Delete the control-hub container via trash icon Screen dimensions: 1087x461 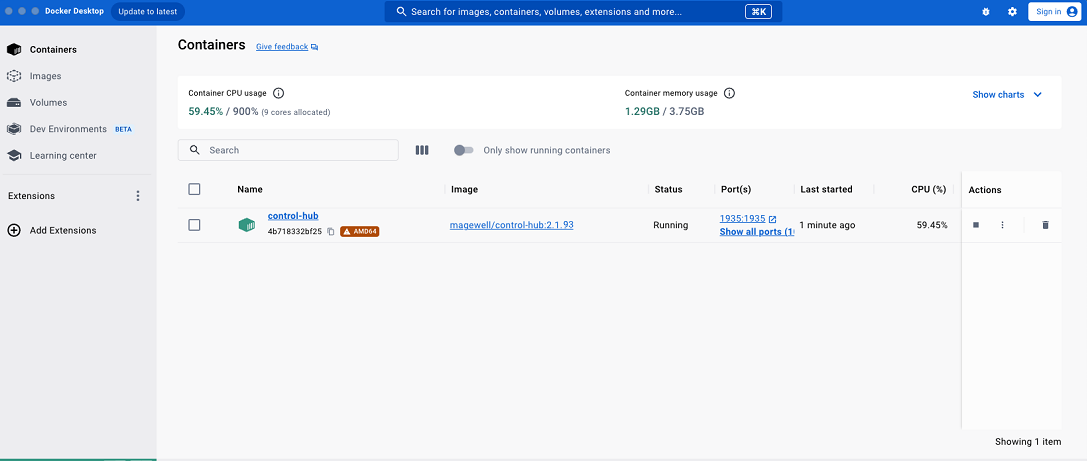tap(1045, 225)
